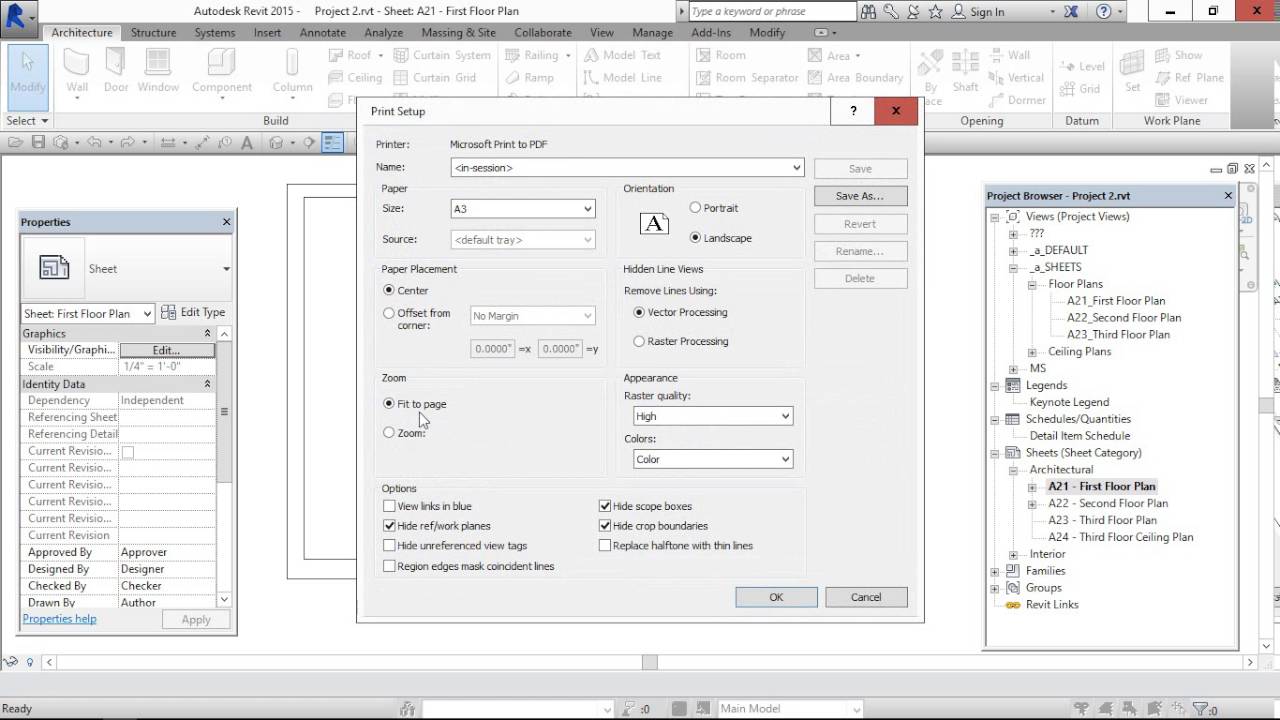This screenshot has width=1280, height=720.
Task: Toggle Region edges mask coincident lines
Action: (x=389, y=566)
